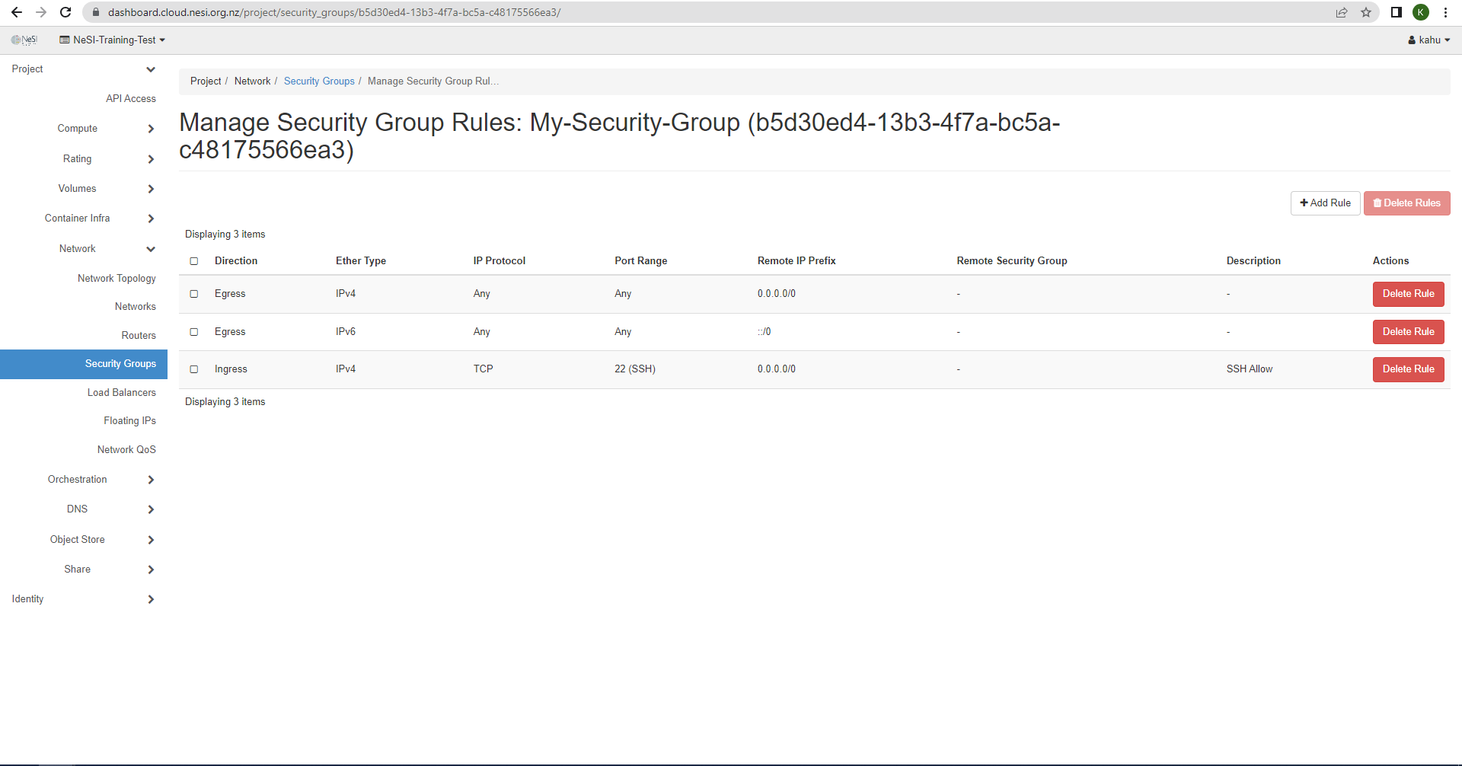Select the IPv6 Egress rule checkbox
Image resolution: width=1462 pixels, height=766 pixels.
pyautogui.click(x=194, y=332)
